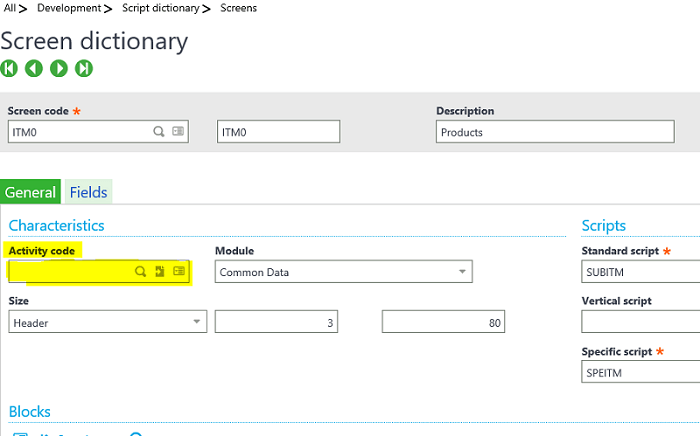Click the Specific script field with SPEITM
This screenshot has width=700, height=436.
pyautogui.click(x=640, y=373)
